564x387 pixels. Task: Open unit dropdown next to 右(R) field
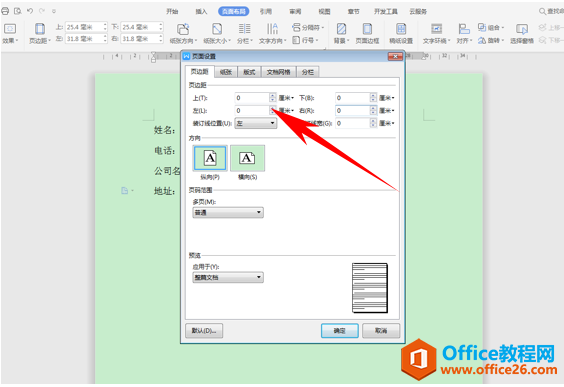point(387,110)
